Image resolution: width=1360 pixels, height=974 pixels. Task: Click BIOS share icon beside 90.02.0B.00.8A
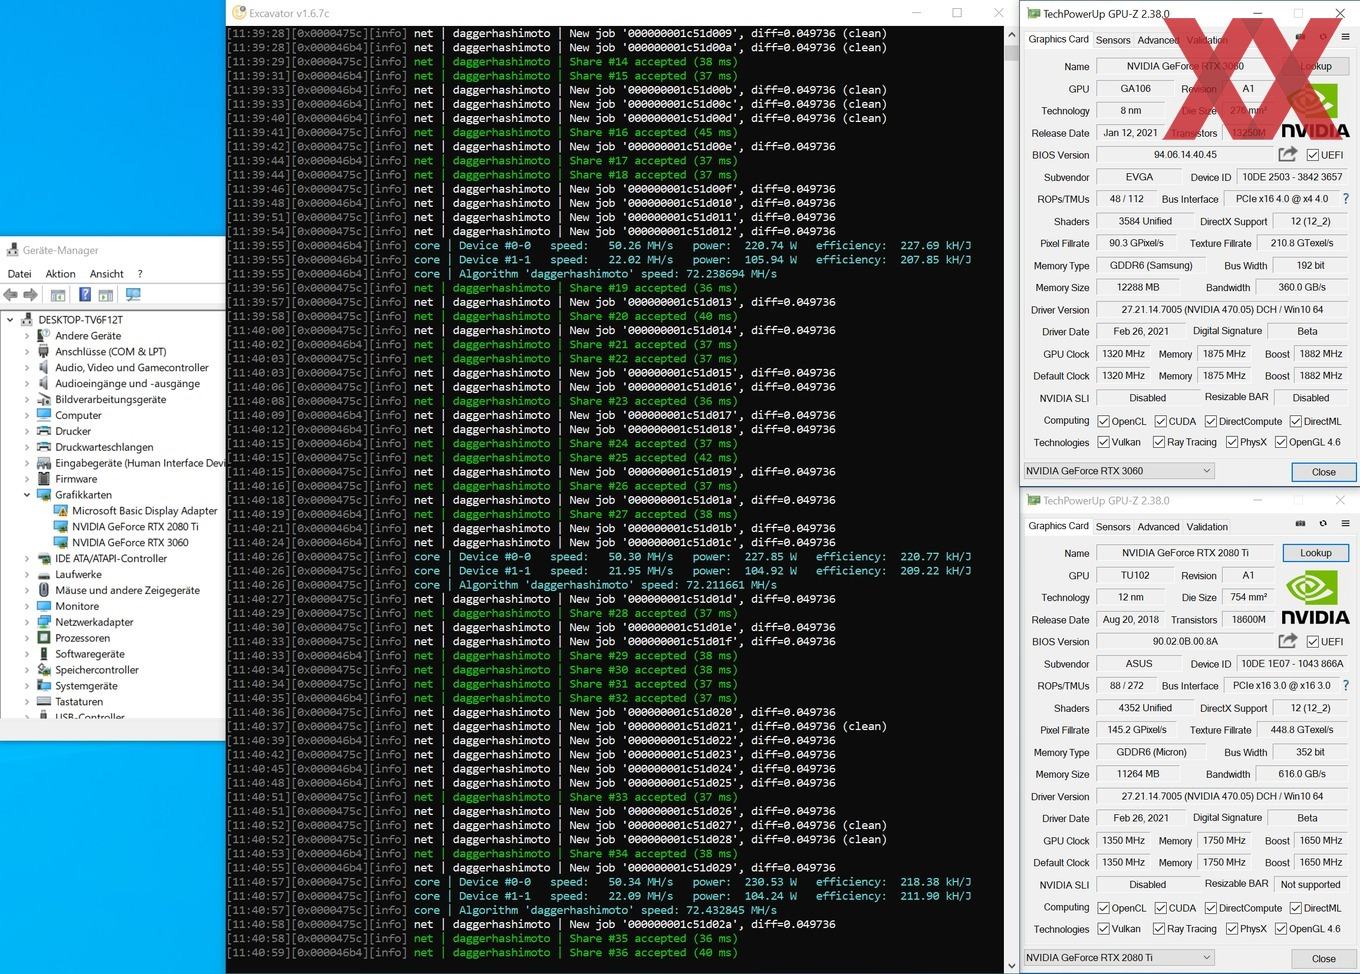click(1288, 641)
